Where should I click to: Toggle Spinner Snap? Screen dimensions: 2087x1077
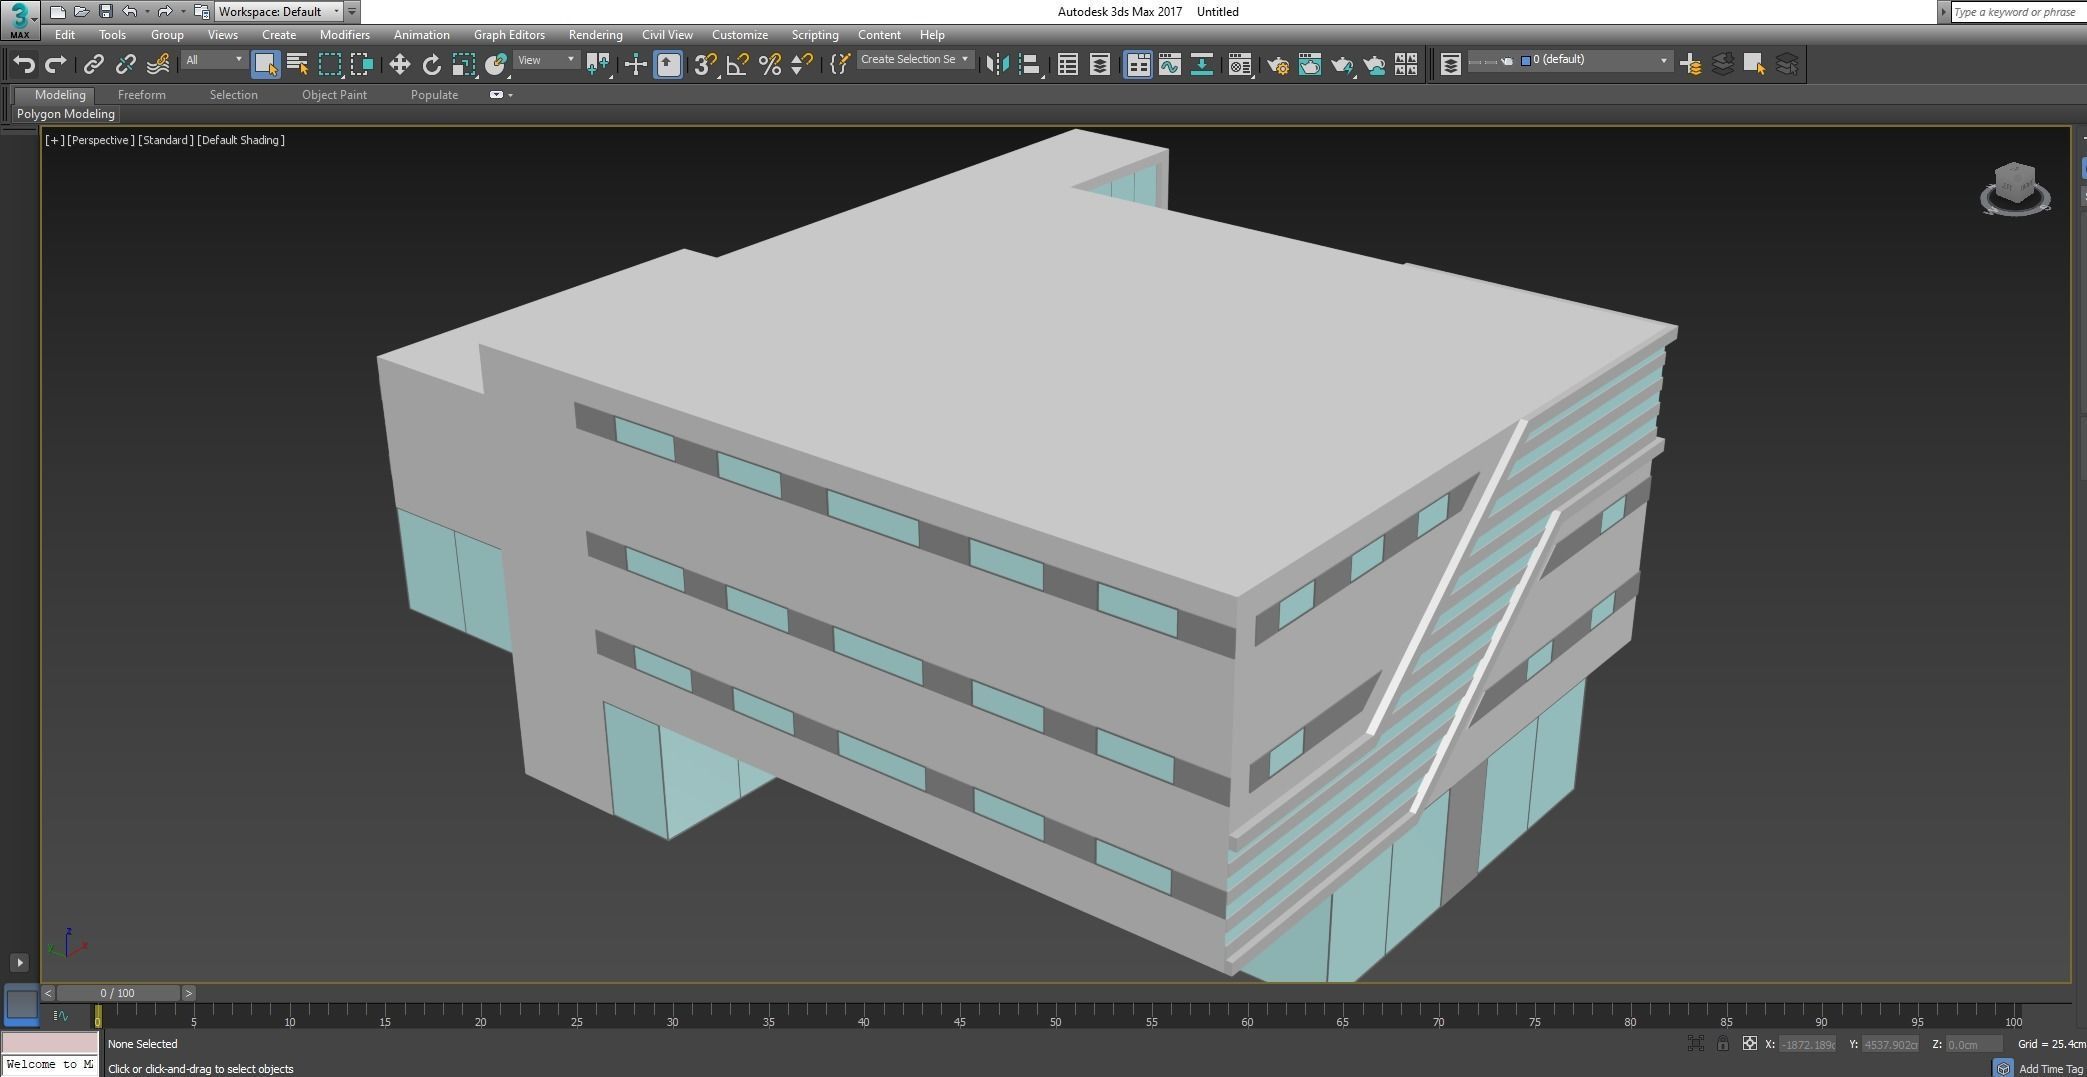801,64
